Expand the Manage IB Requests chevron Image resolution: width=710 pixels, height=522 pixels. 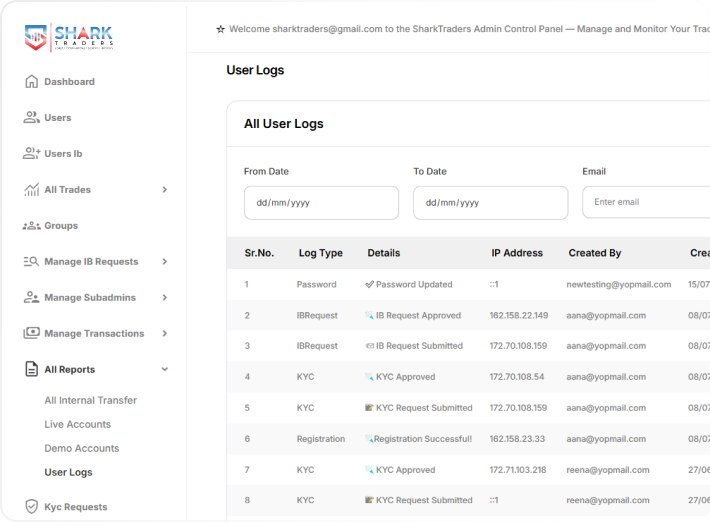coord(165,262)
